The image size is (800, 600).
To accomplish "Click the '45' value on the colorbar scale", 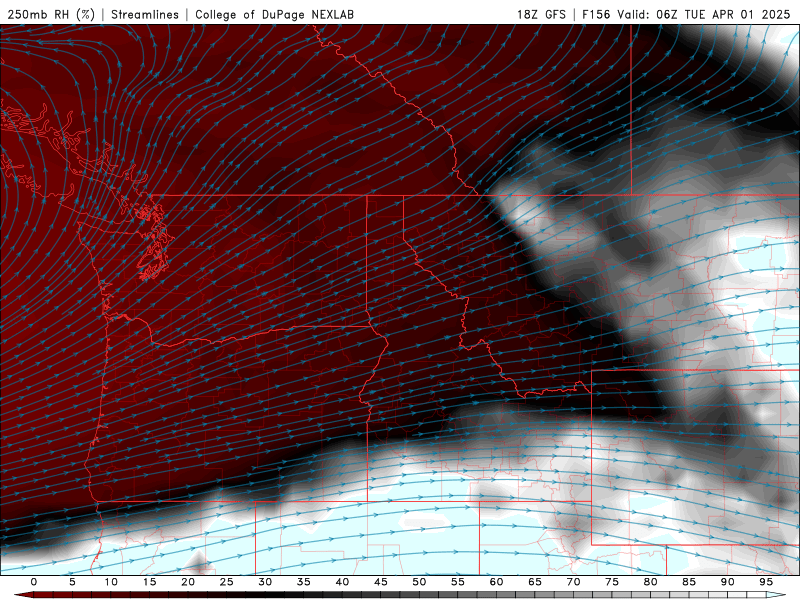I will pos(380,582).
